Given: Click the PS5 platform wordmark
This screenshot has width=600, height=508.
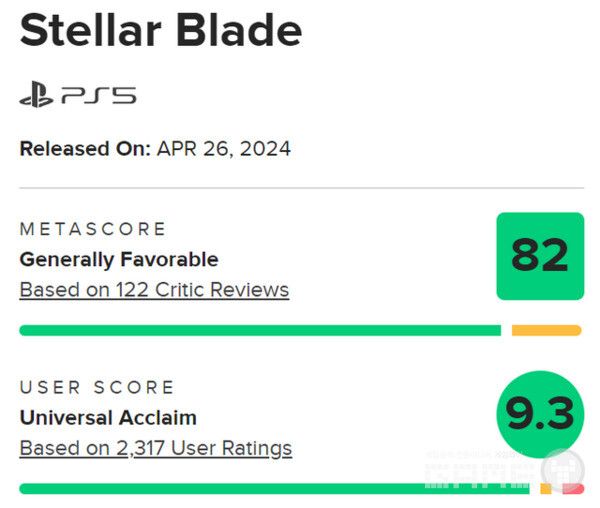Looking at the screenshot, I should [98, 96].
